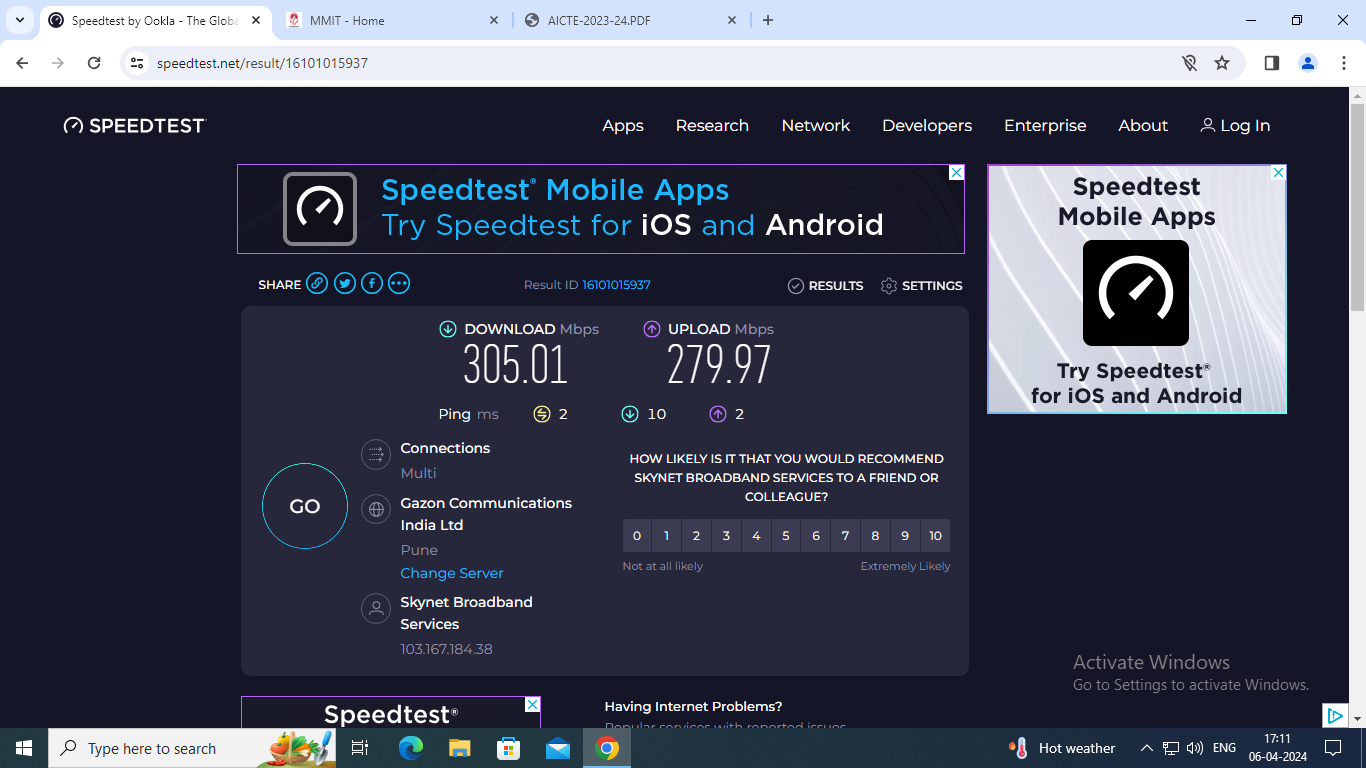Open the Network menu item
The width and height of the screenshot is (1366, 768).
coord(815,125)
